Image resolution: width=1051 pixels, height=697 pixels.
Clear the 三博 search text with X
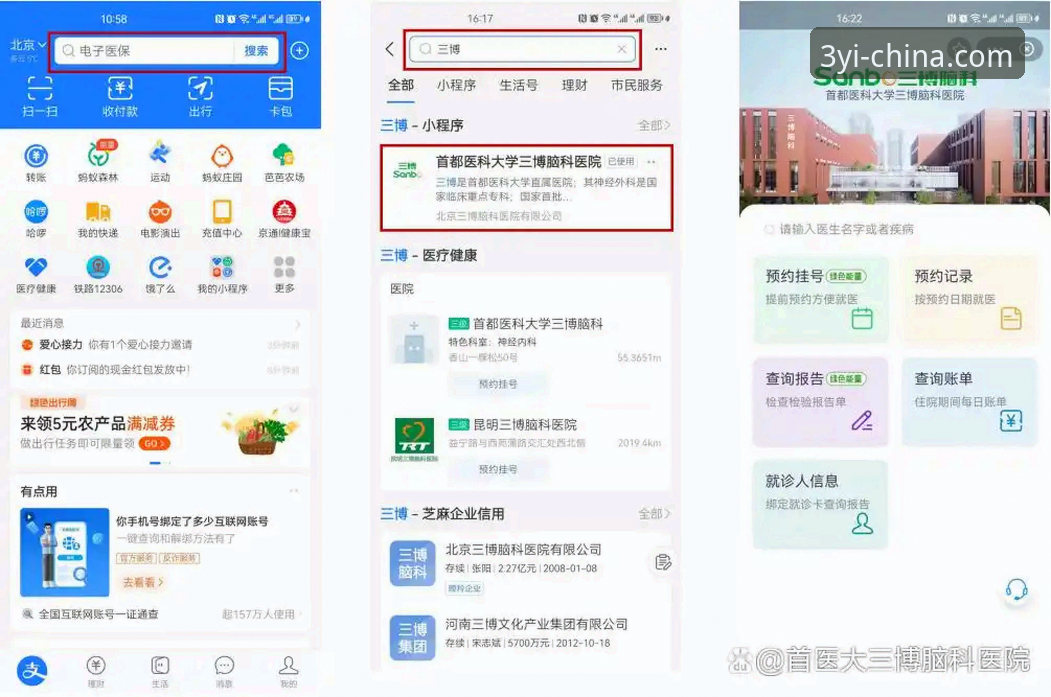[x=621, y=49]
